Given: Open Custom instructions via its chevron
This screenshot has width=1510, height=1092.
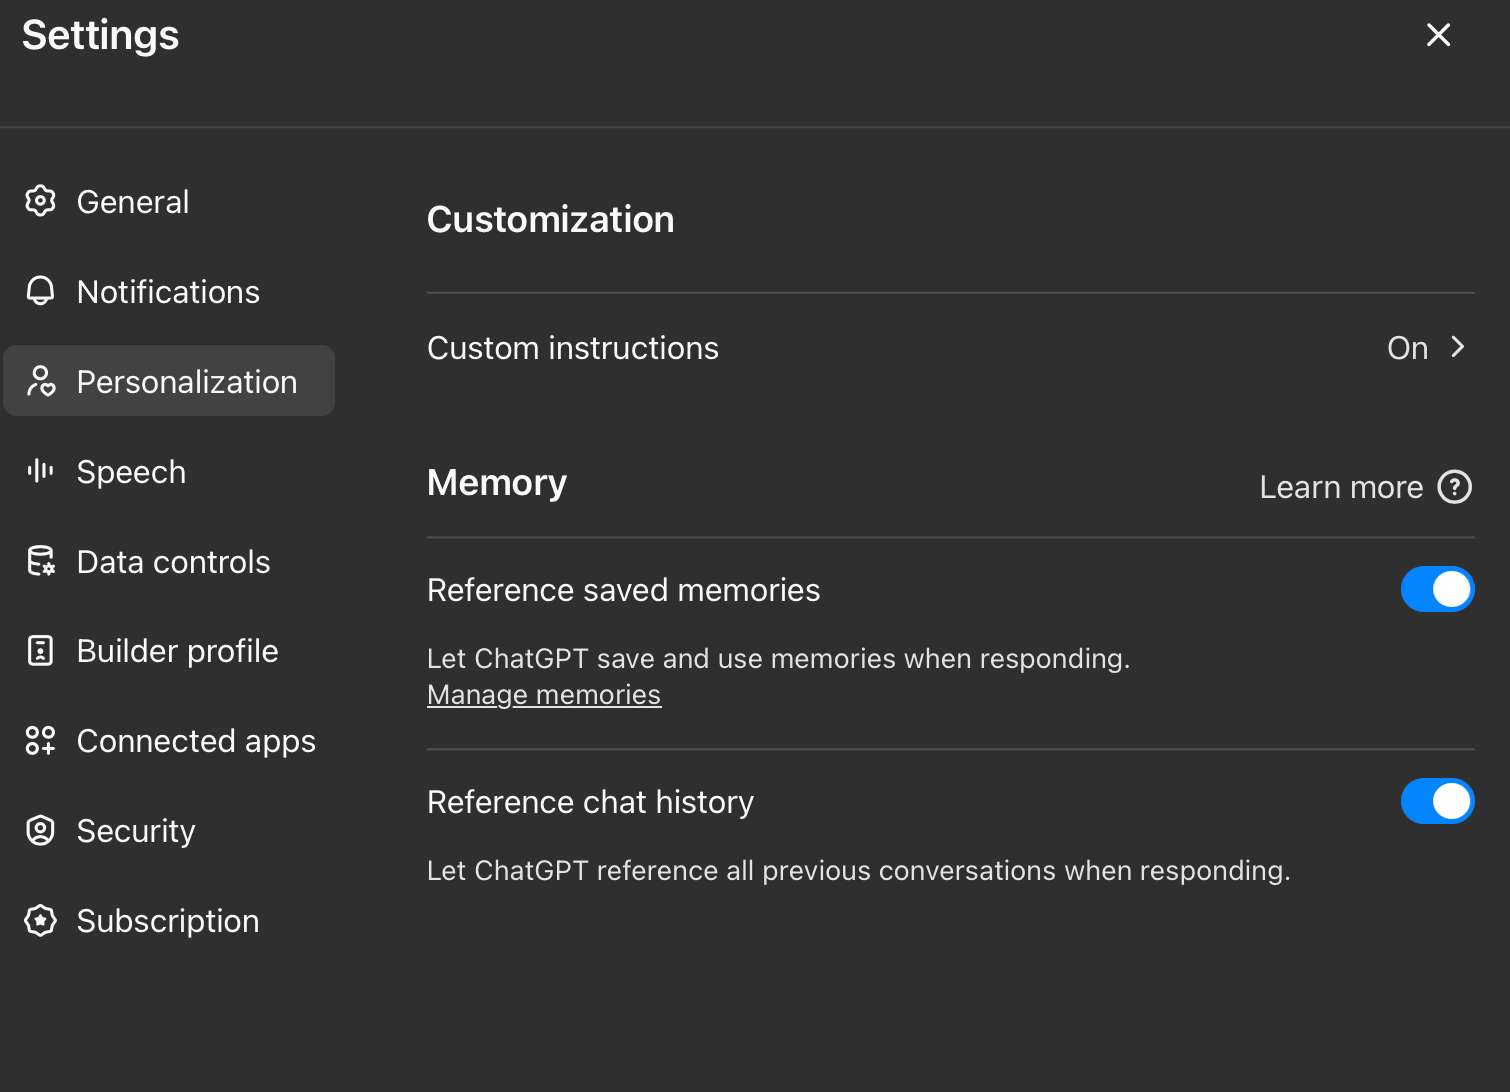Looking at the screenshot, I should (1459, 347).
